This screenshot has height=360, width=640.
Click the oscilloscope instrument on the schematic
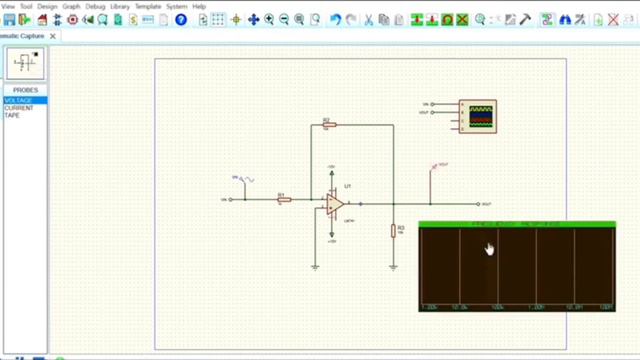pyautogui.click(x=478, y=116)
